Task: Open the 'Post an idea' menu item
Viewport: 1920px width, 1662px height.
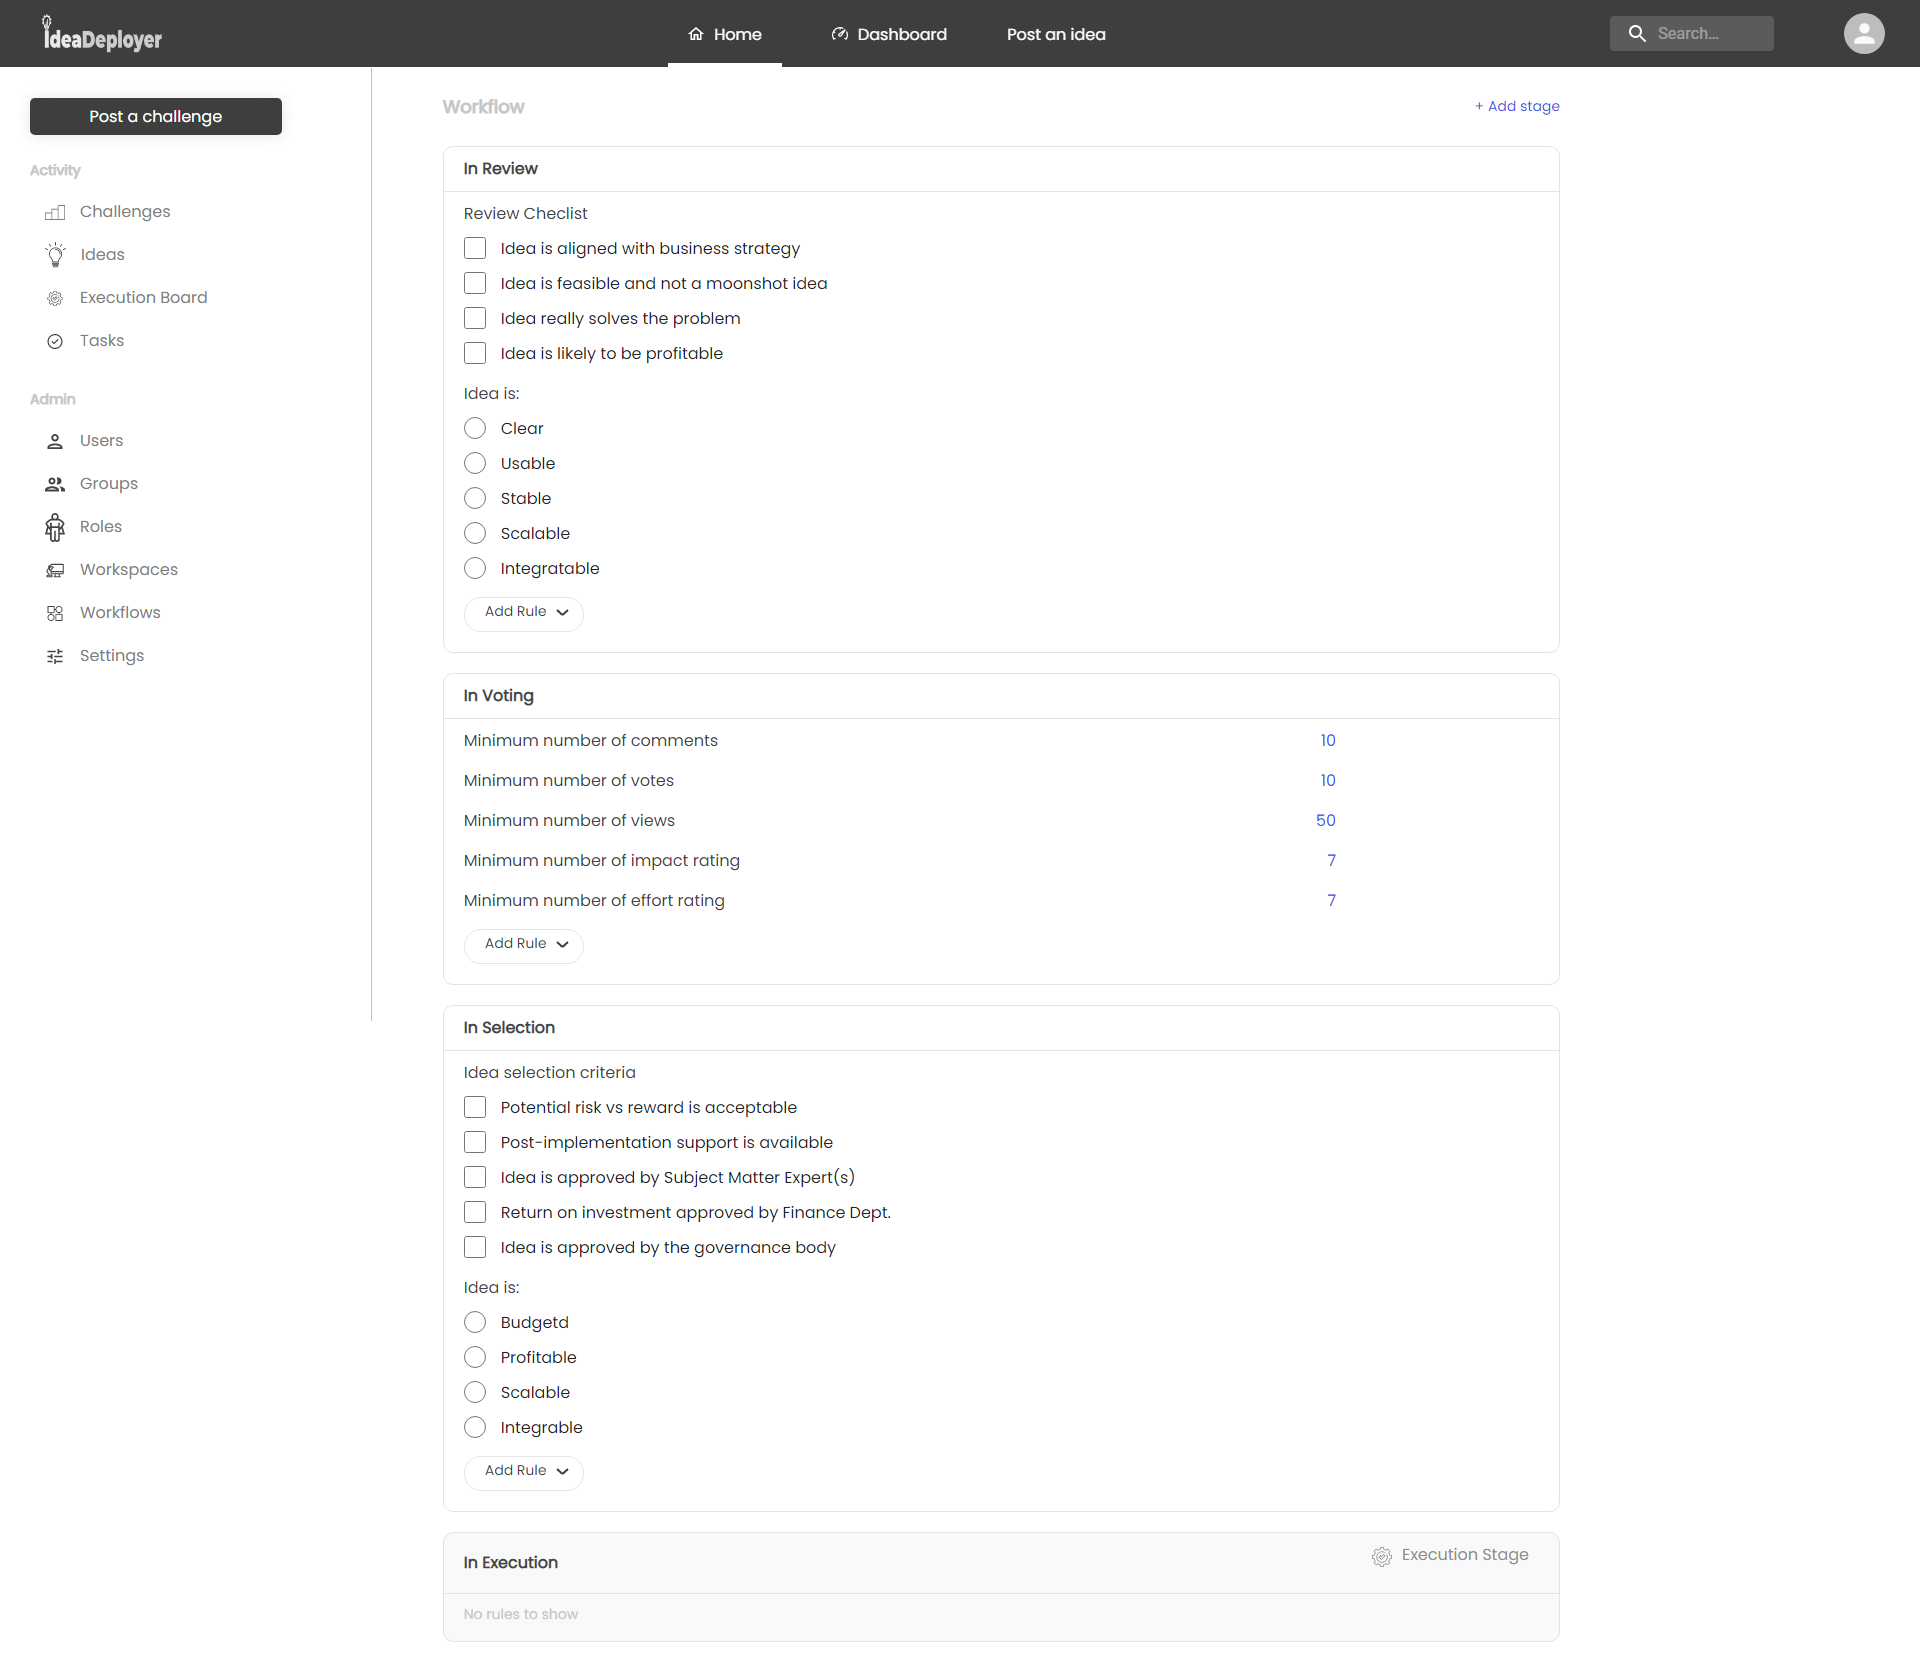Action: (x=1056, y=34)
